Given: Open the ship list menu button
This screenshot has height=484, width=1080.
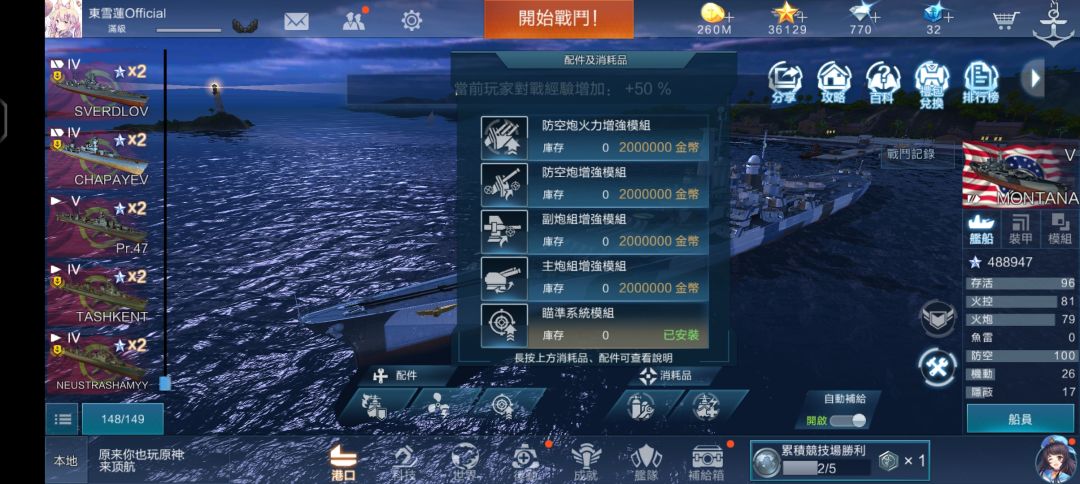Looking at the screenshot, I should click(x=62, y=419).
